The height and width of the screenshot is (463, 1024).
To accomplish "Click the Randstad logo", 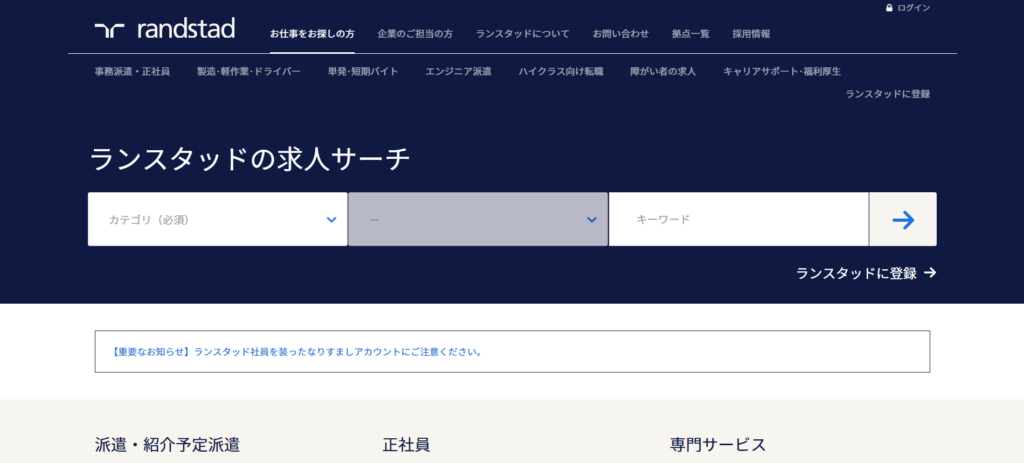I will point(165,29).
